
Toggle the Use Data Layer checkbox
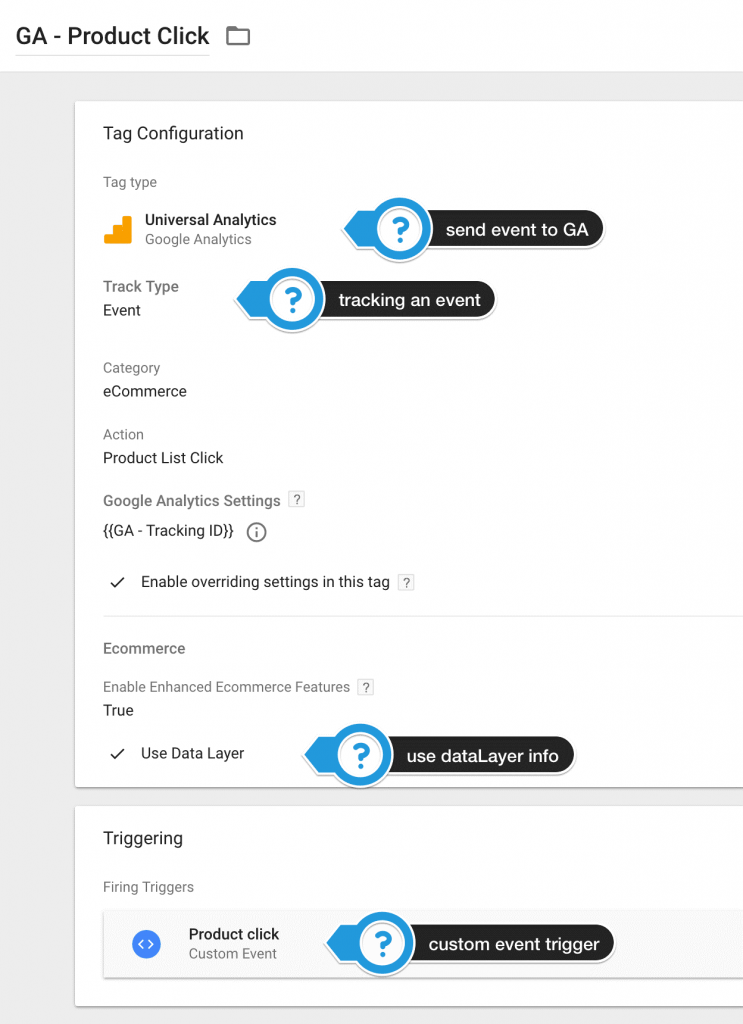pyautogui.click(x=118, y=753)
